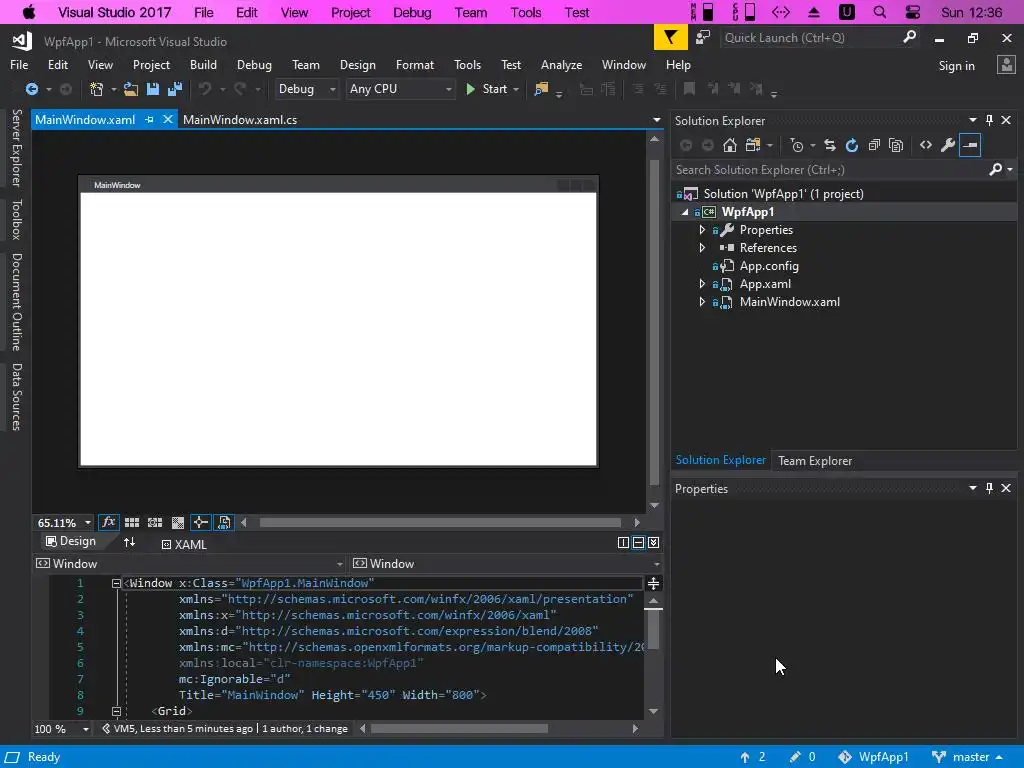
Task: Switch to vertical split view
Action: pos(623,543)
